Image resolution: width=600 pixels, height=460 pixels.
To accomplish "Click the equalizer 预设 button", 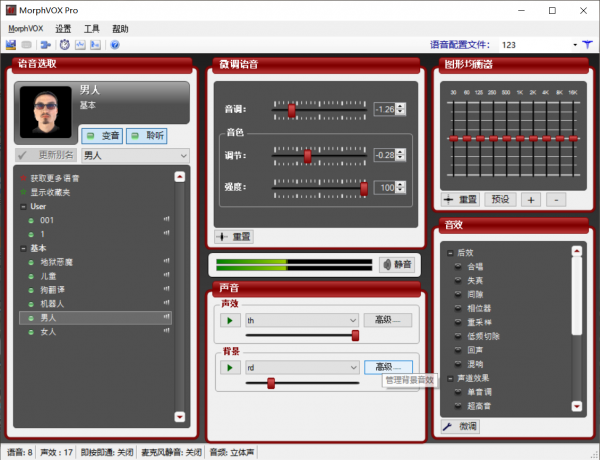I will (x=500, y=199).
